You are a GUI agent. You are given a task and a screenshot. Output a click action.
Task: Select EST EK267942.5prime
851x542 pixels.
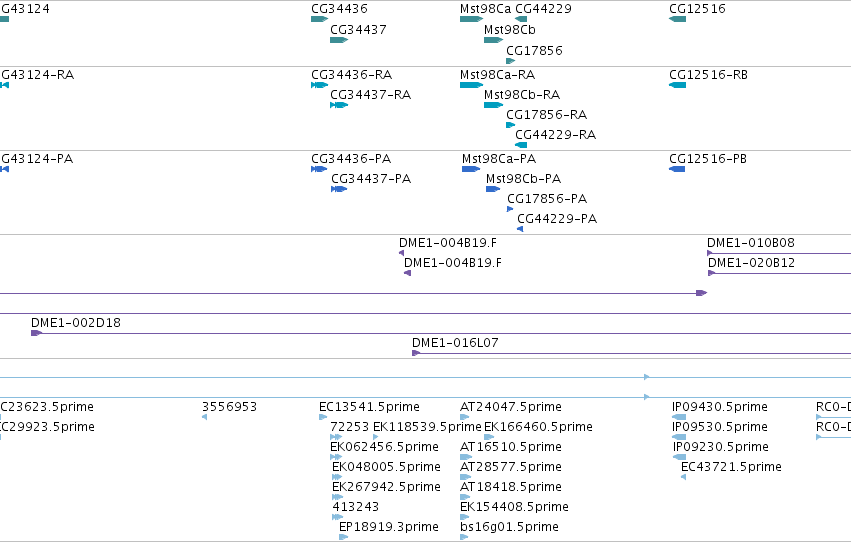tap(386, 487)
